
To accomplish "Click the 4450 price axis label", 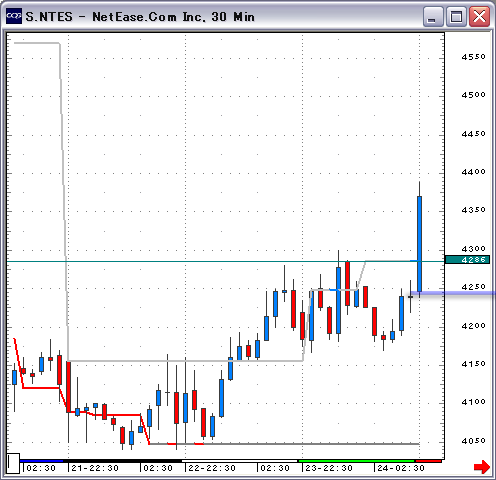I will tap(473, 134).
